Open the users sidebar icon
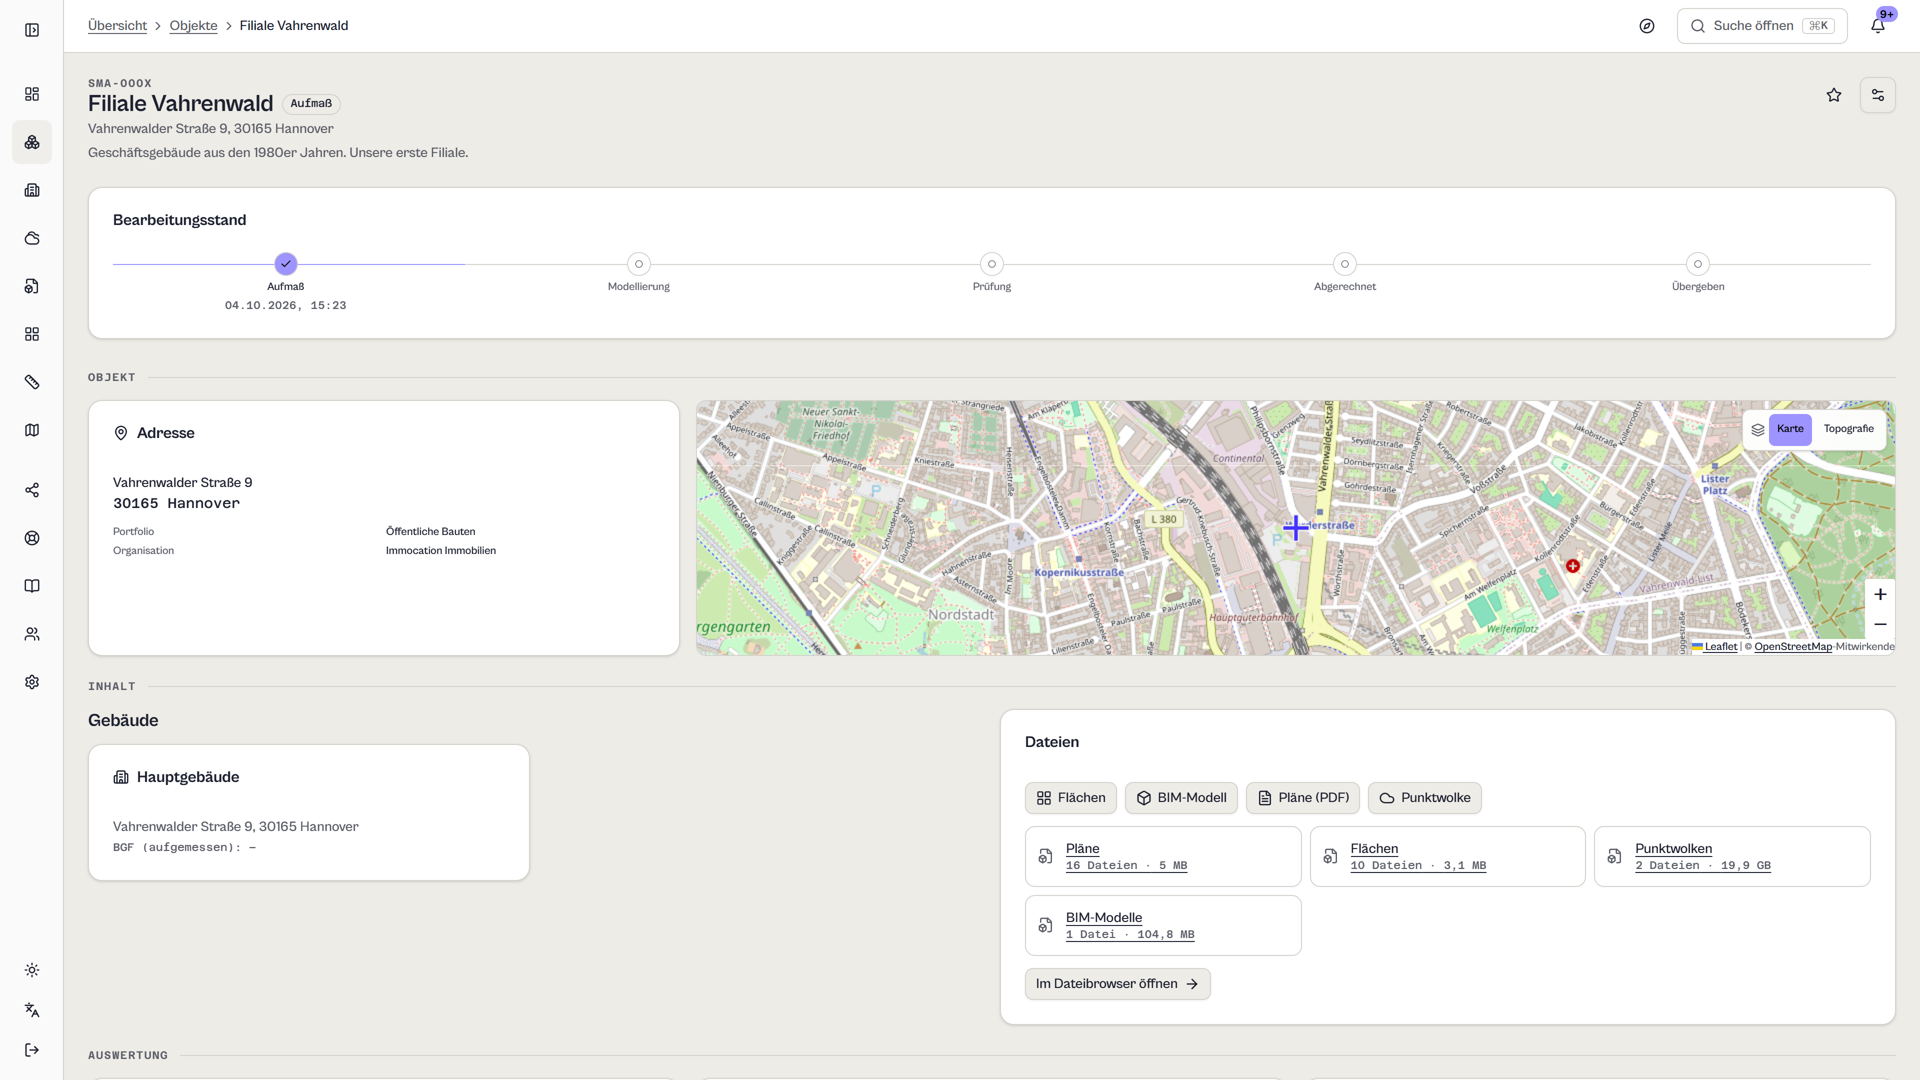Image resolution: width=1920 pixels, height=1080 pixels. [32, 634]
